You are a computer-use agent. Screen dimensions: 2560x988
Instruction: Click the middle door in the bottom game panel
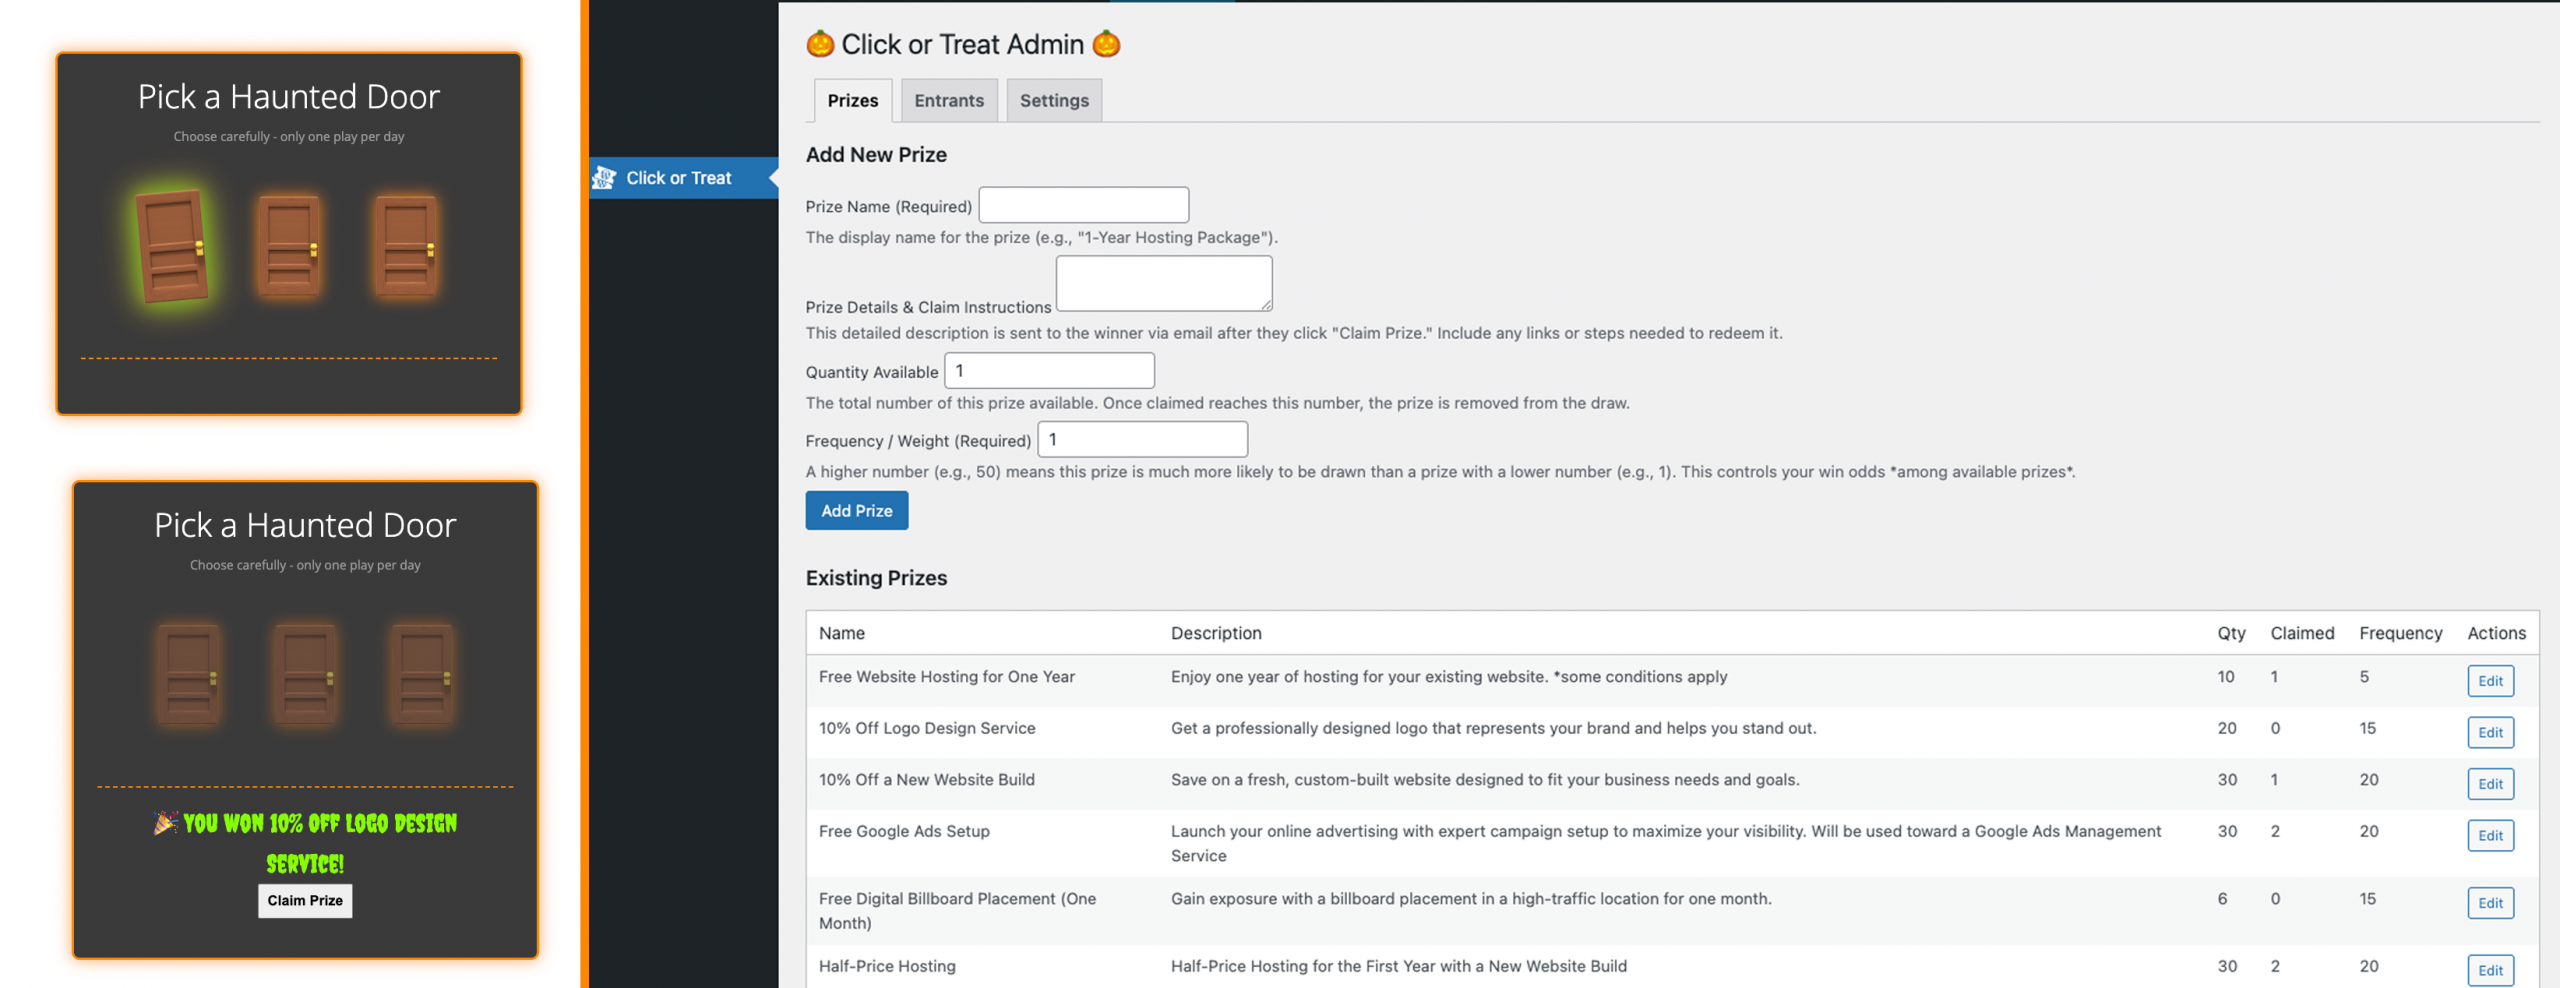(305, 675)
